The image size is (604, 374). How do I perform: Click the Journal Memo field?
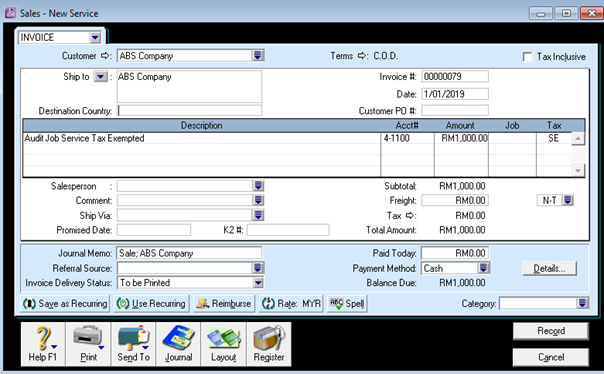click(189, 253)
